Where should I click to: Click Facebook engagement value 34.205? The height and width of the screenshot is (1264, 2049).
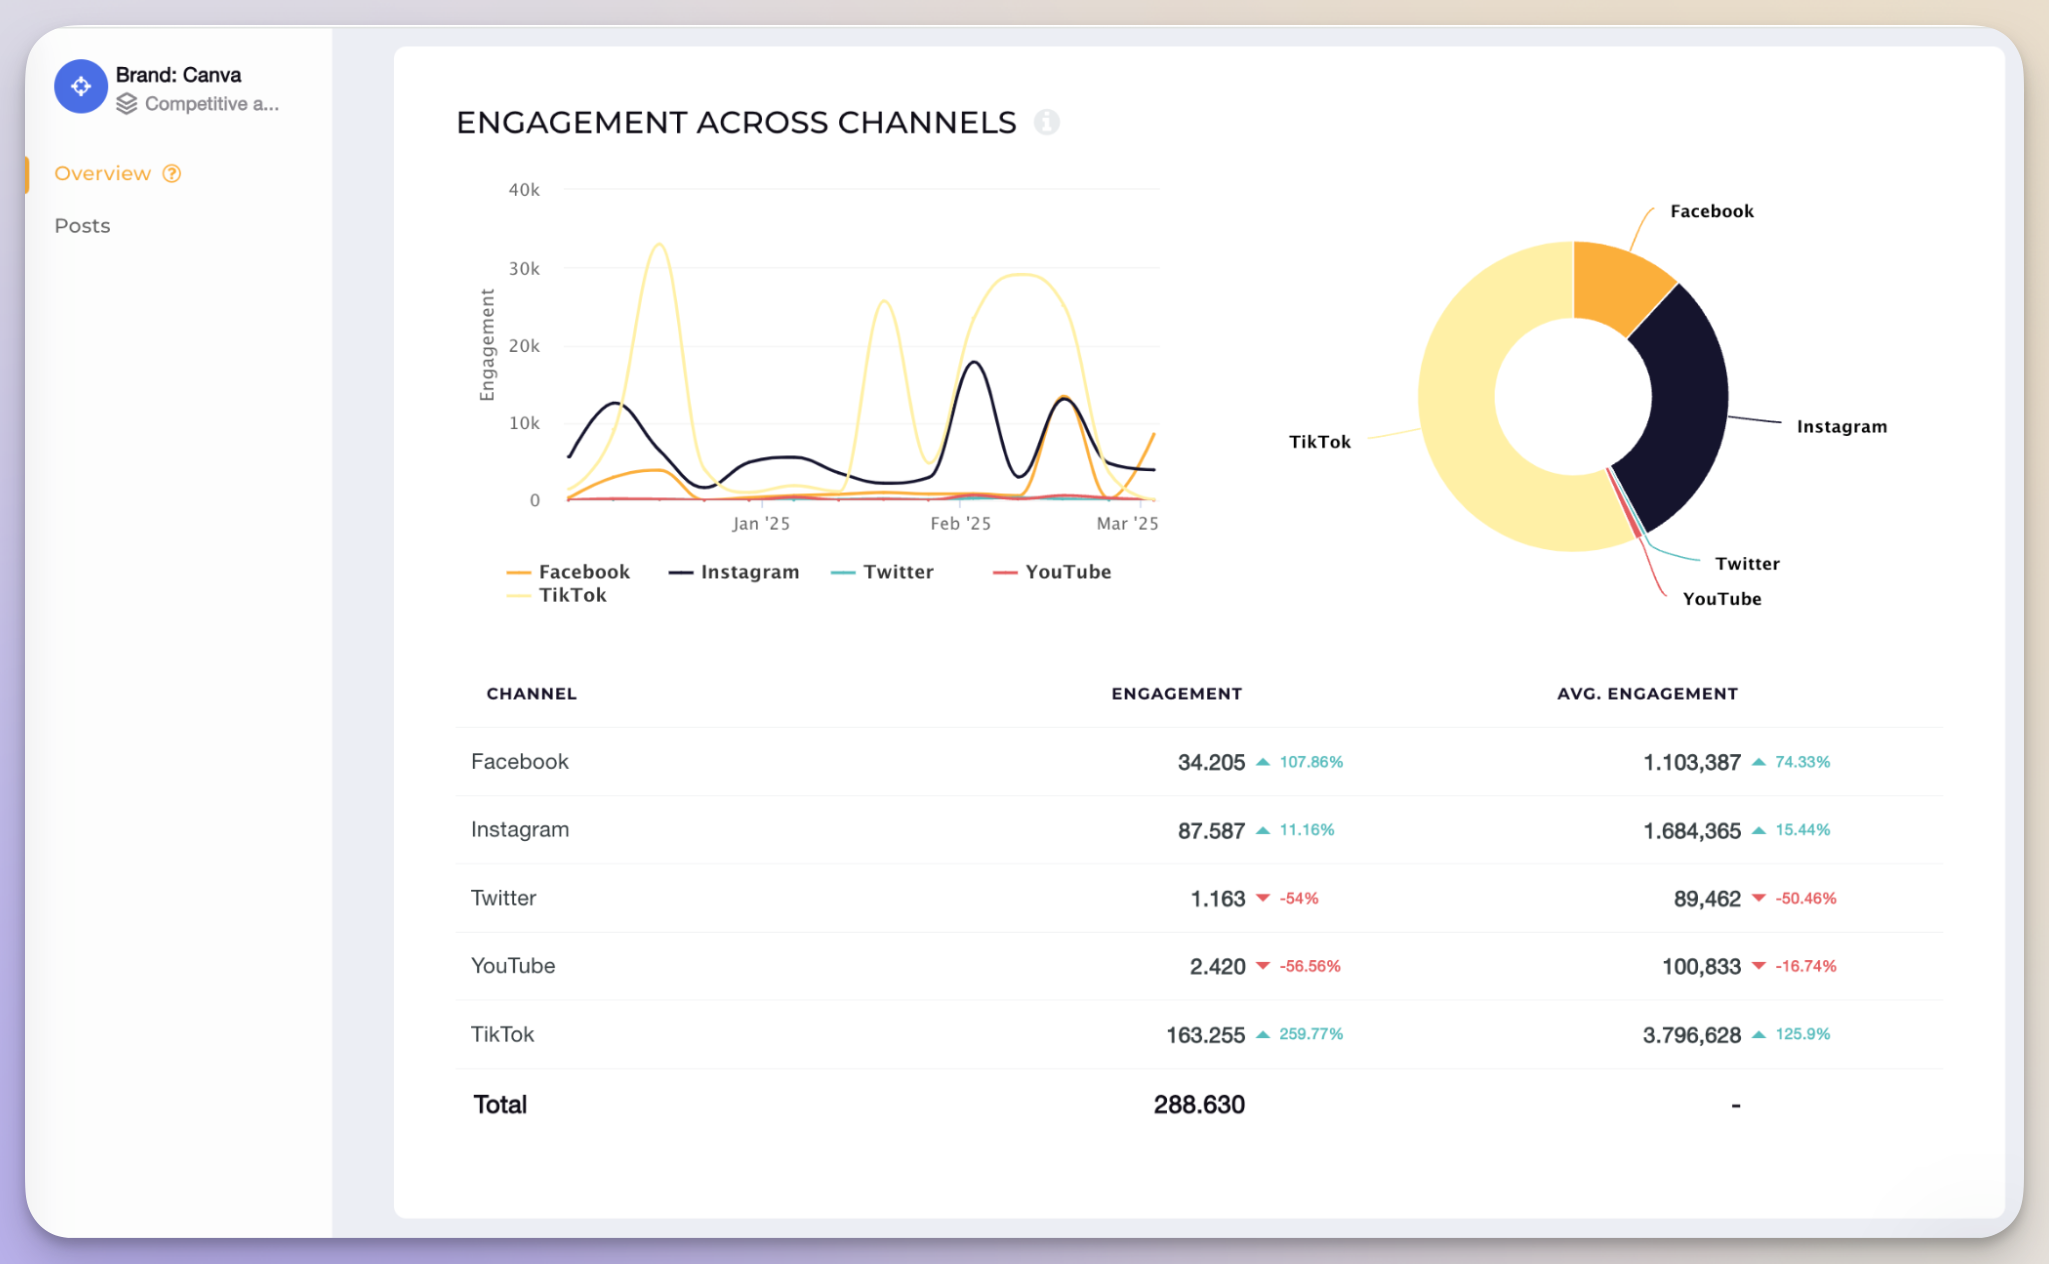(1211, 762)
